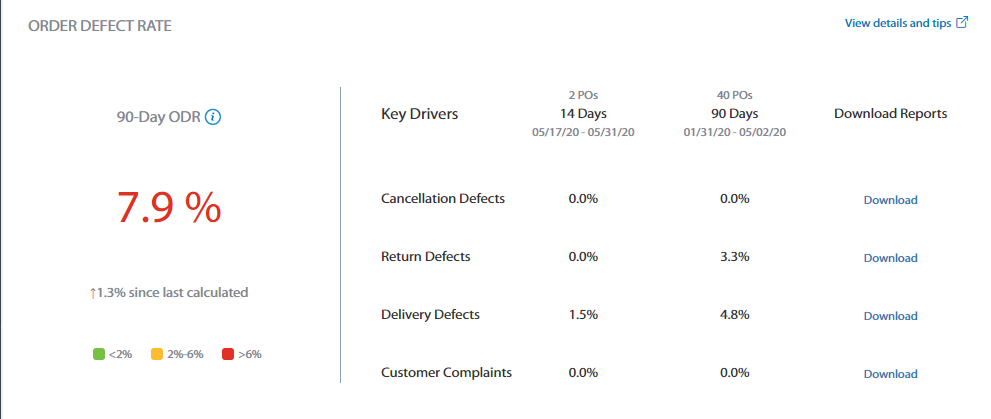Download the Customer Complaints report
This screenshot has width=991, height=419.
tap(891, 374)
